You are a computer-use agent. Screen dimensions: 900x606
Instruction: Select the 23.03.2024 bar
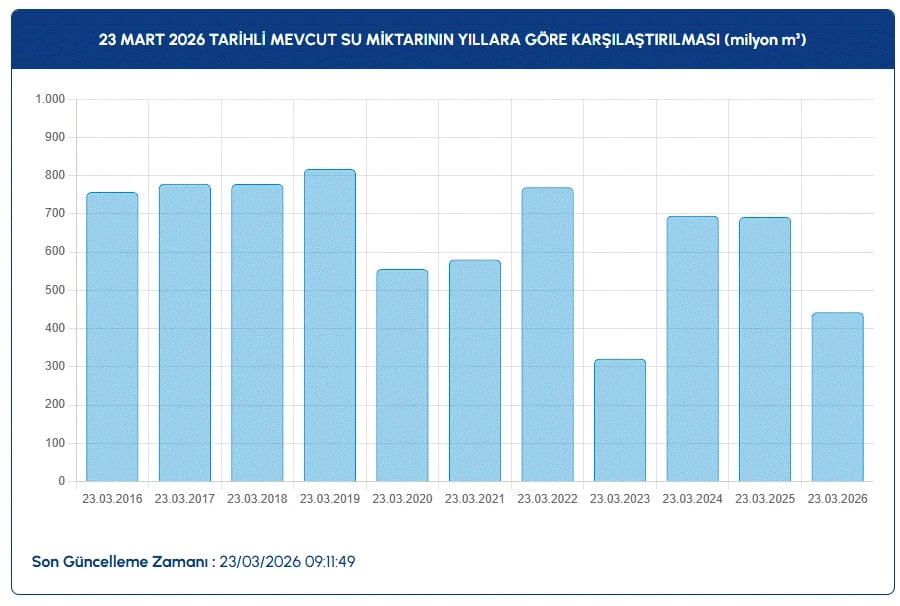coord(693,349)
